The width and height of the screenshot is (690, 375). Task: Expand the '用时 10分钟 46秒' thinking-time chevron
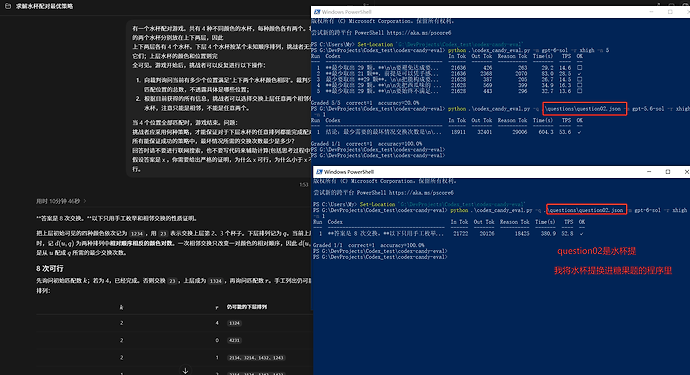click(x=85, y=201)
